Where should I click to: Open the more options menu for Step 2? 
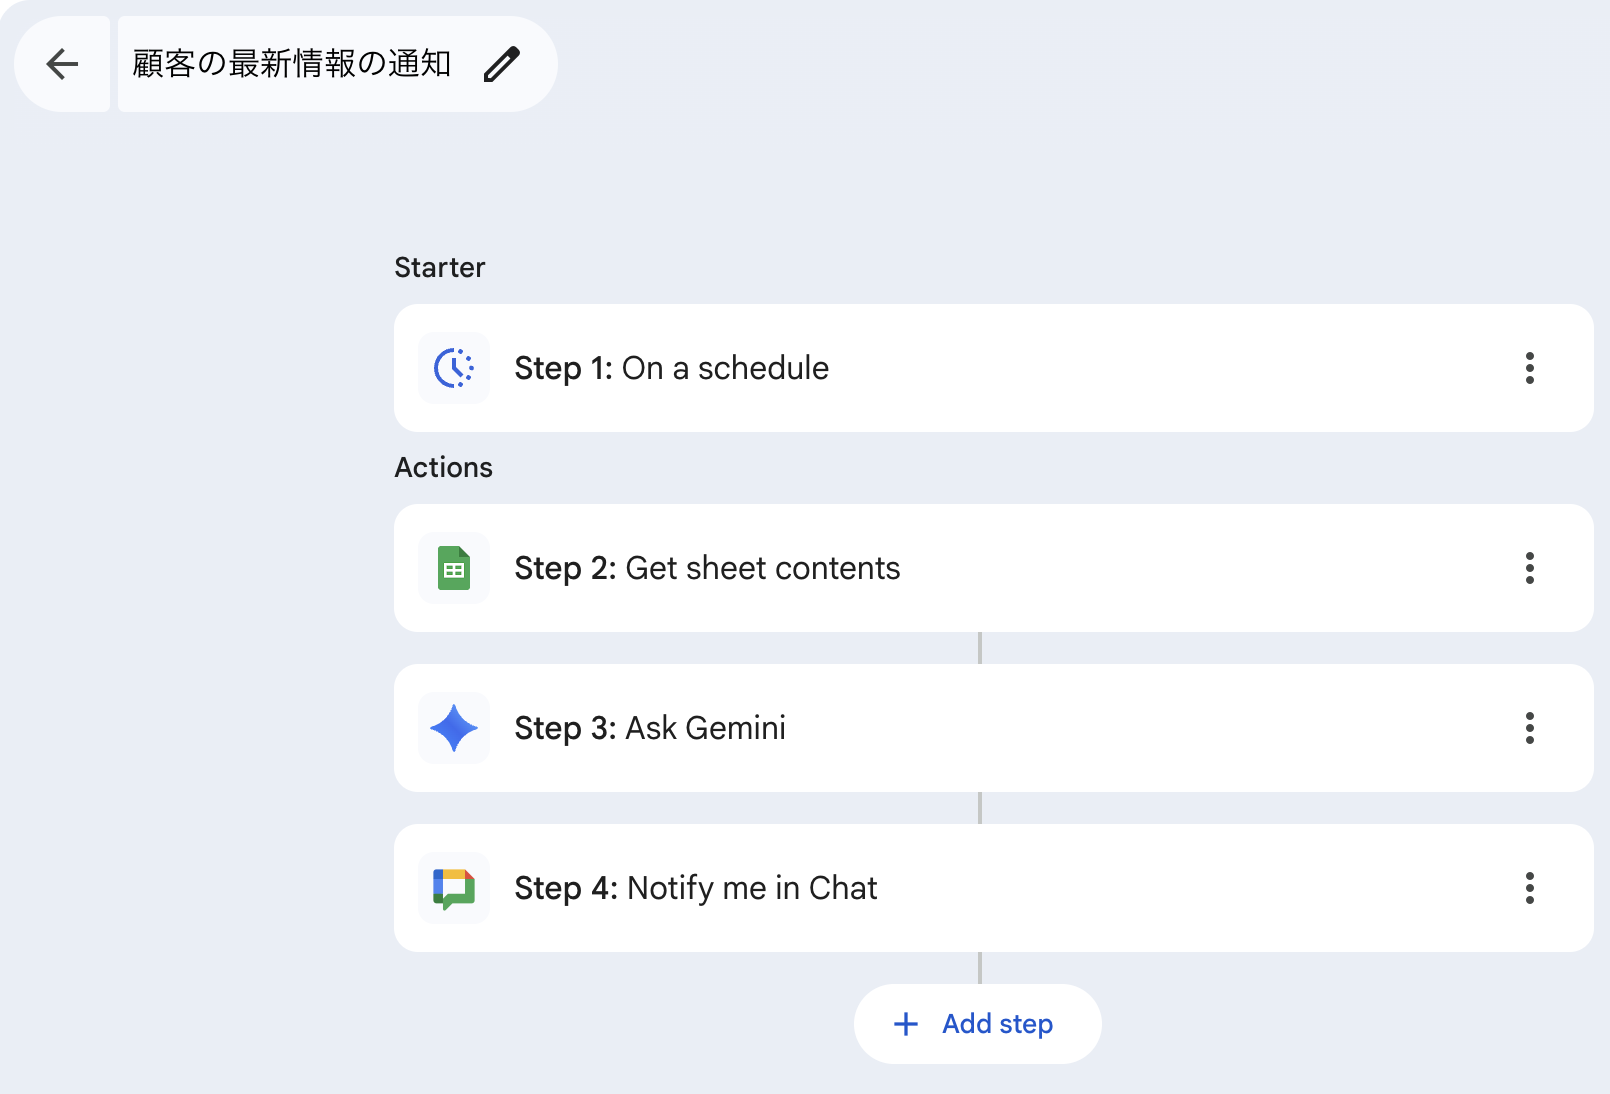tap(1529, 568)
